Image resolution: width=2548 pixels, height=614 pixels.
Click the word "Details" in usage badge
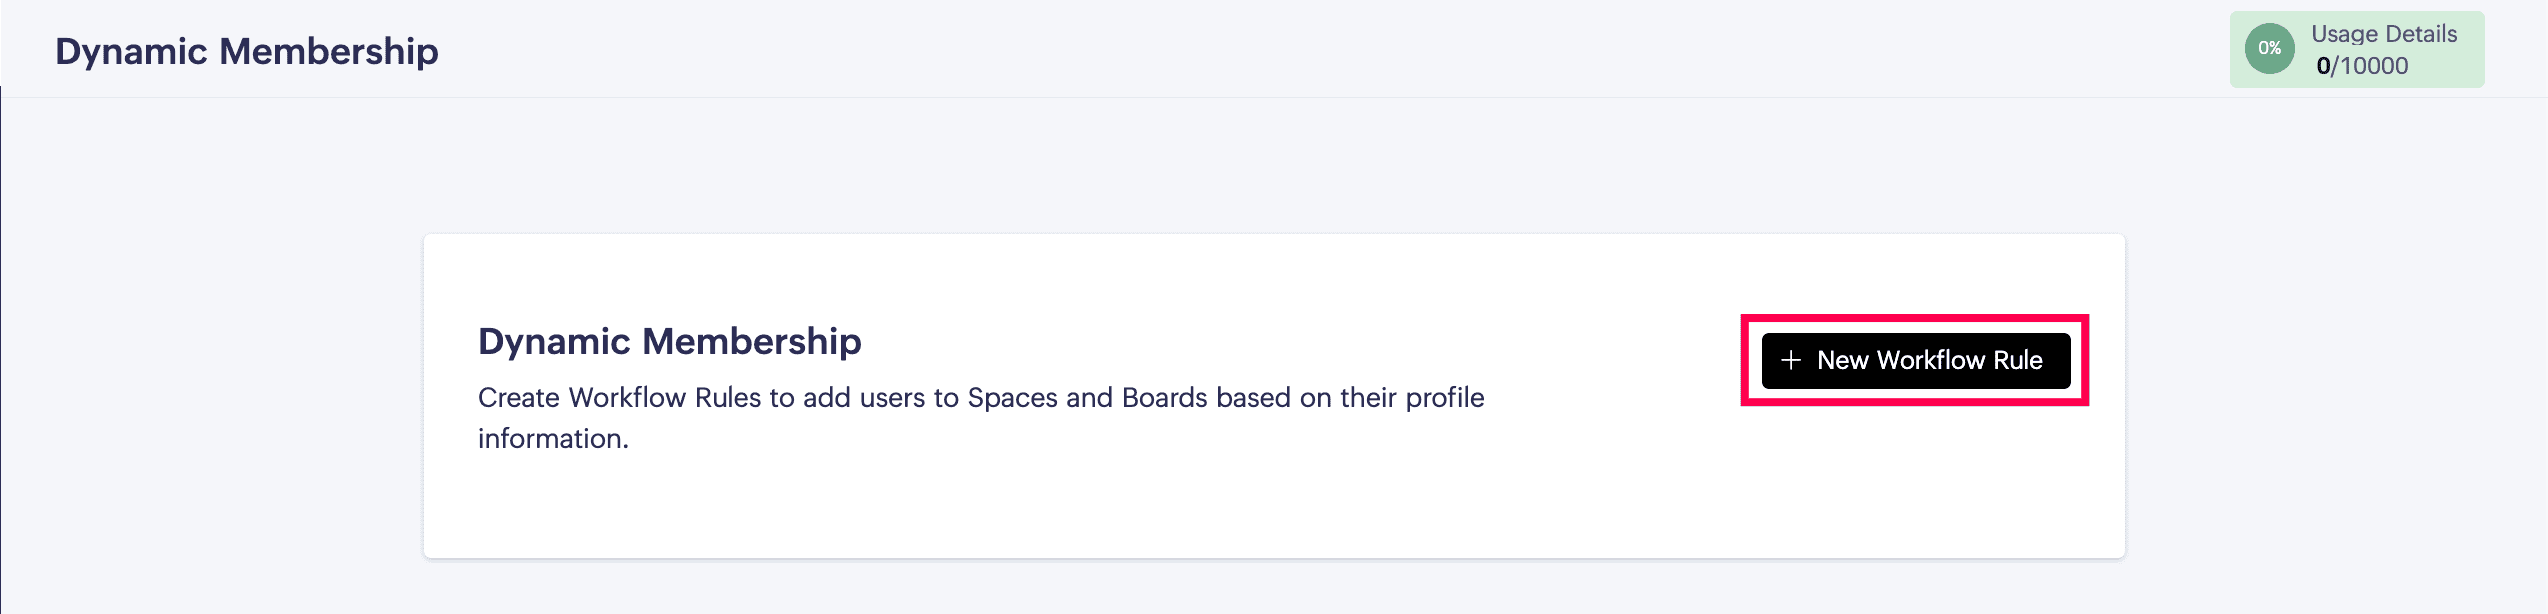point(2420,34)
